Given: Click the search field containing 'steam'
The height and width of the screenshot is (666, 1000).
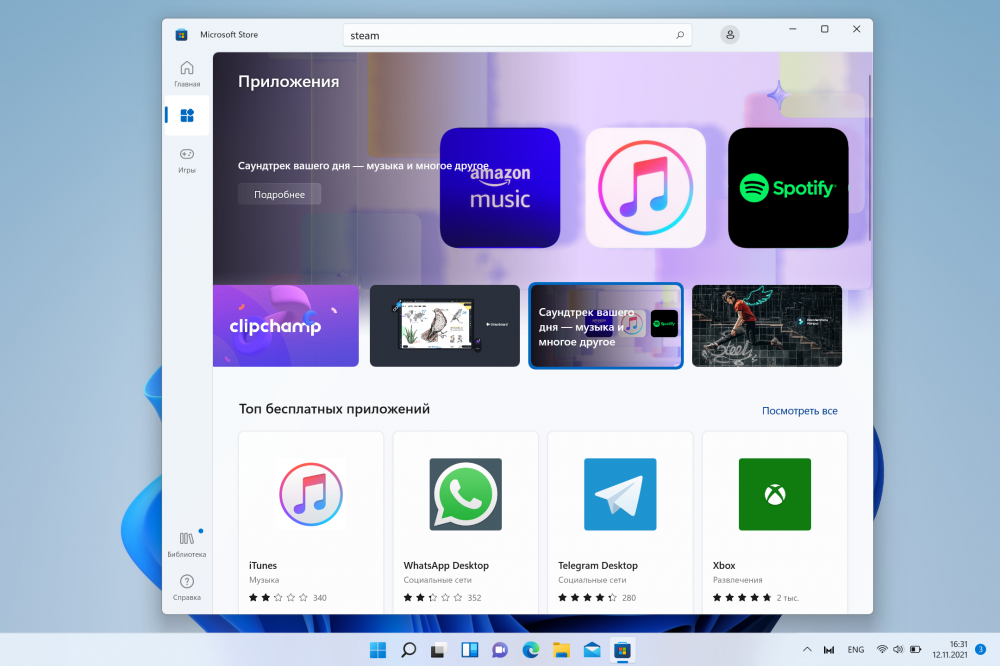Looking at the screenshot, I should click(x=517, y=35).
